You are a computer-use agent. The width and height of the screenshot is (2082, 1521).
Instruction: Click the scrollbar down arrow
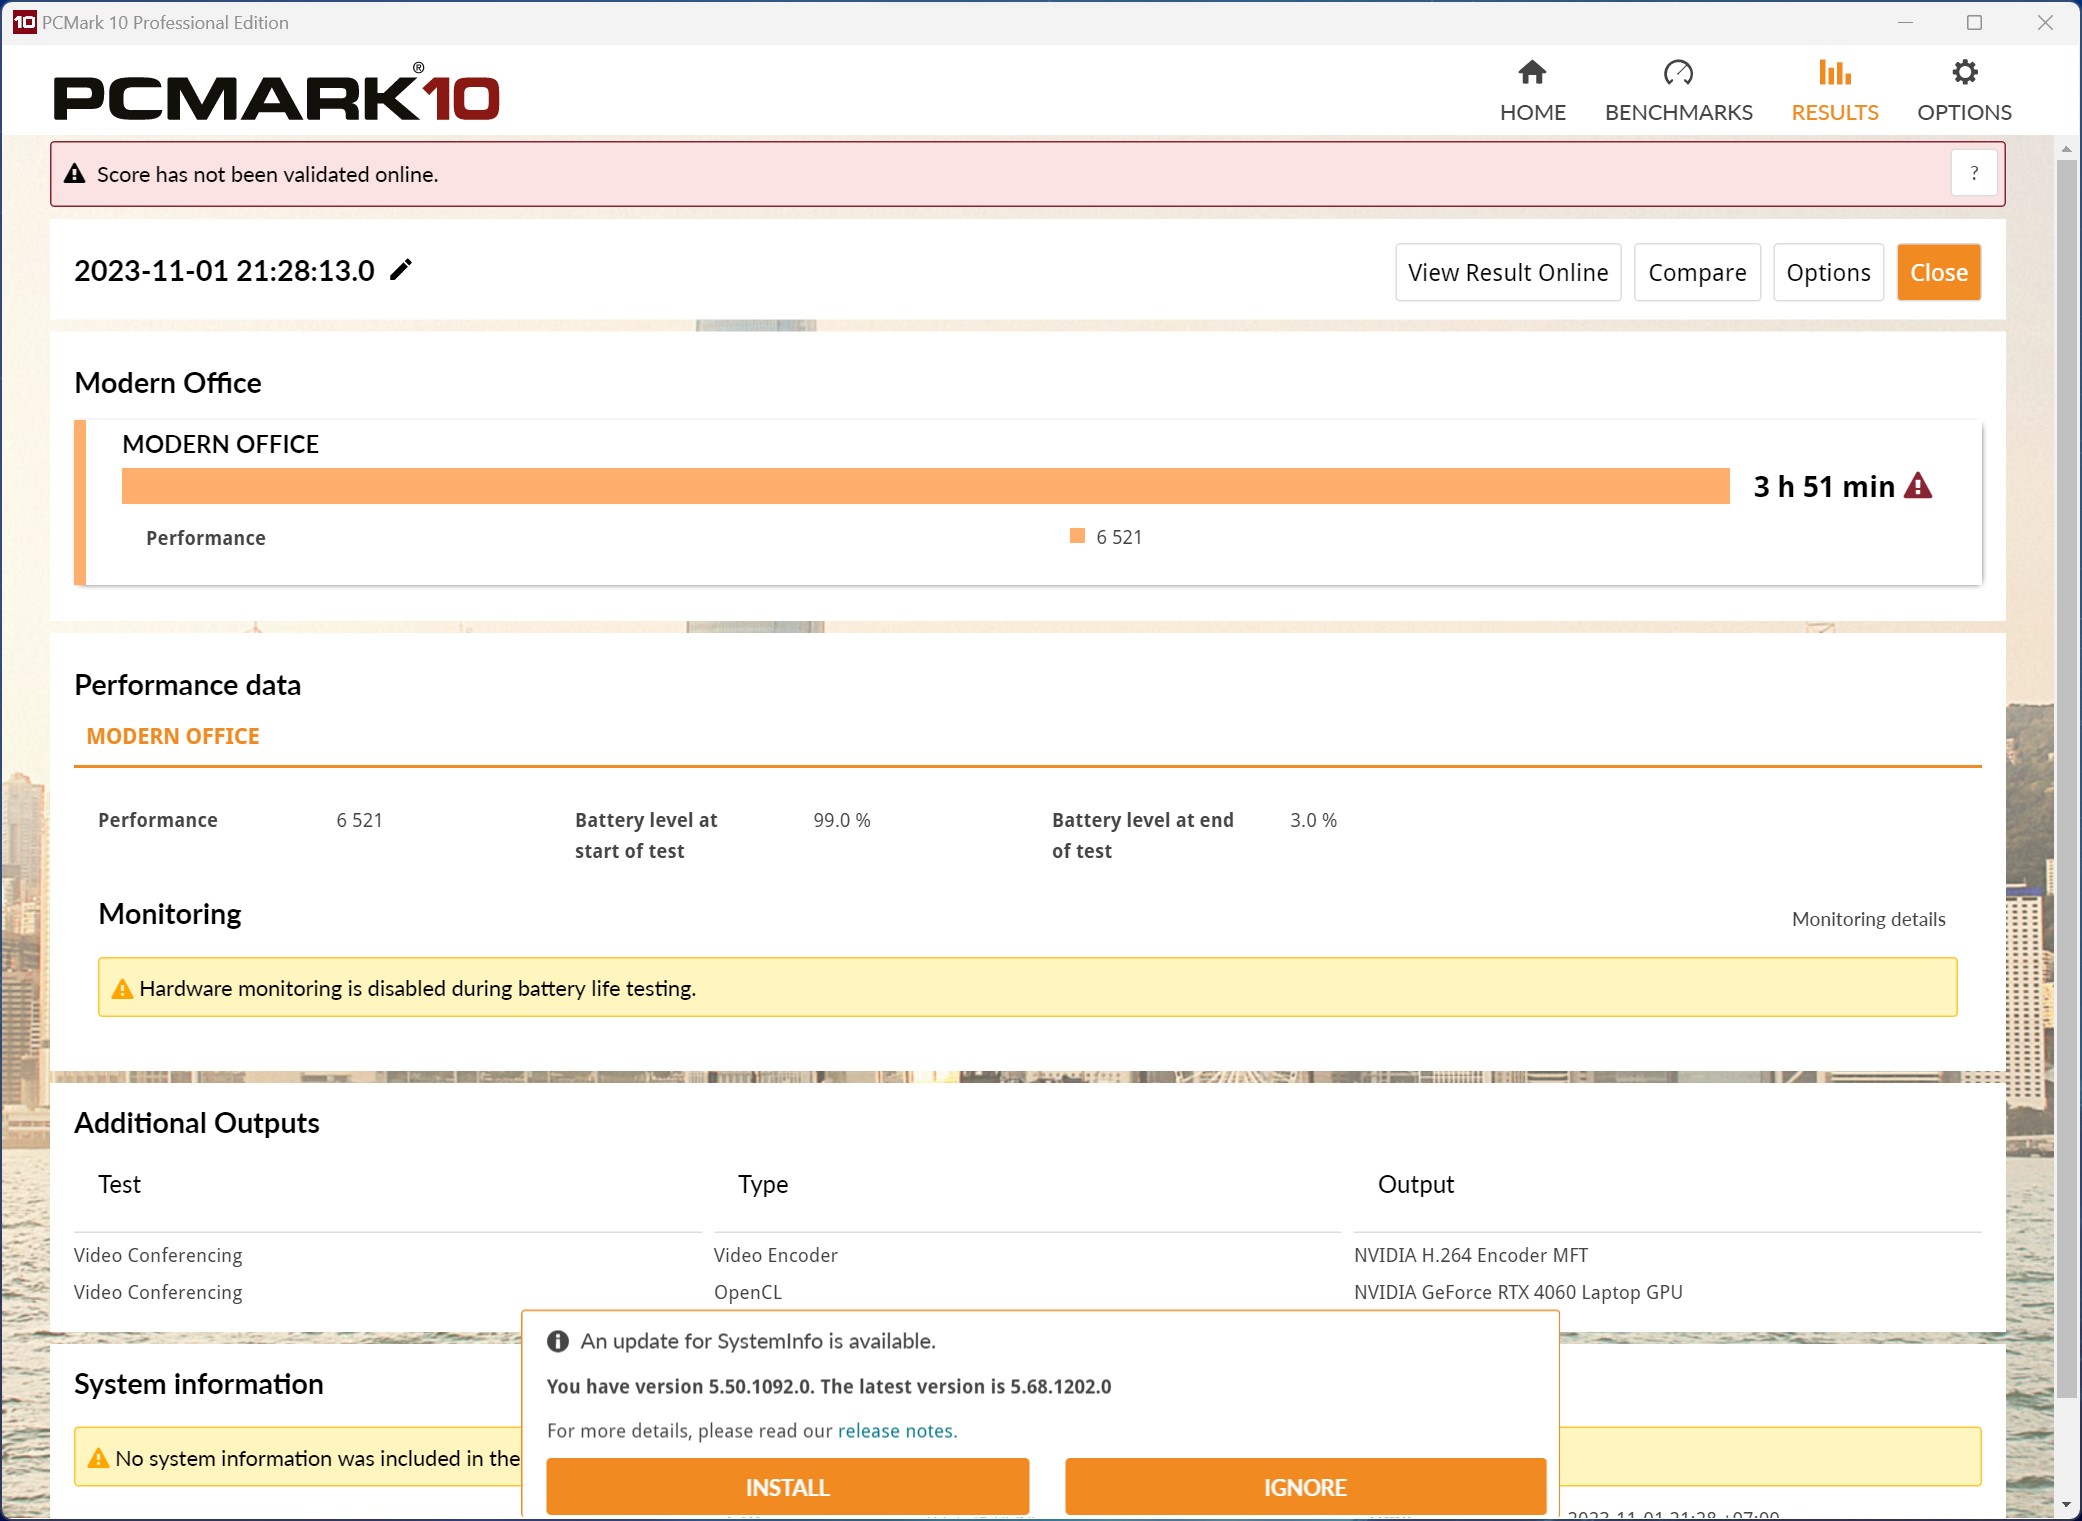2066,1504
